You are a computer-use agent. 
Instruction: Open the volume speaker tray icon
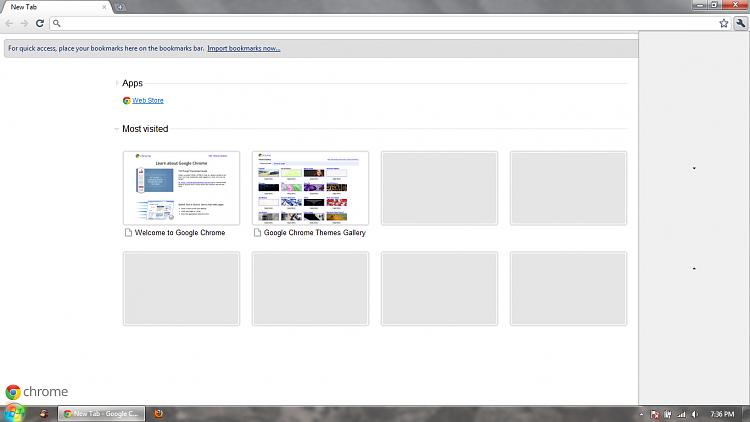tap(695, 414)
